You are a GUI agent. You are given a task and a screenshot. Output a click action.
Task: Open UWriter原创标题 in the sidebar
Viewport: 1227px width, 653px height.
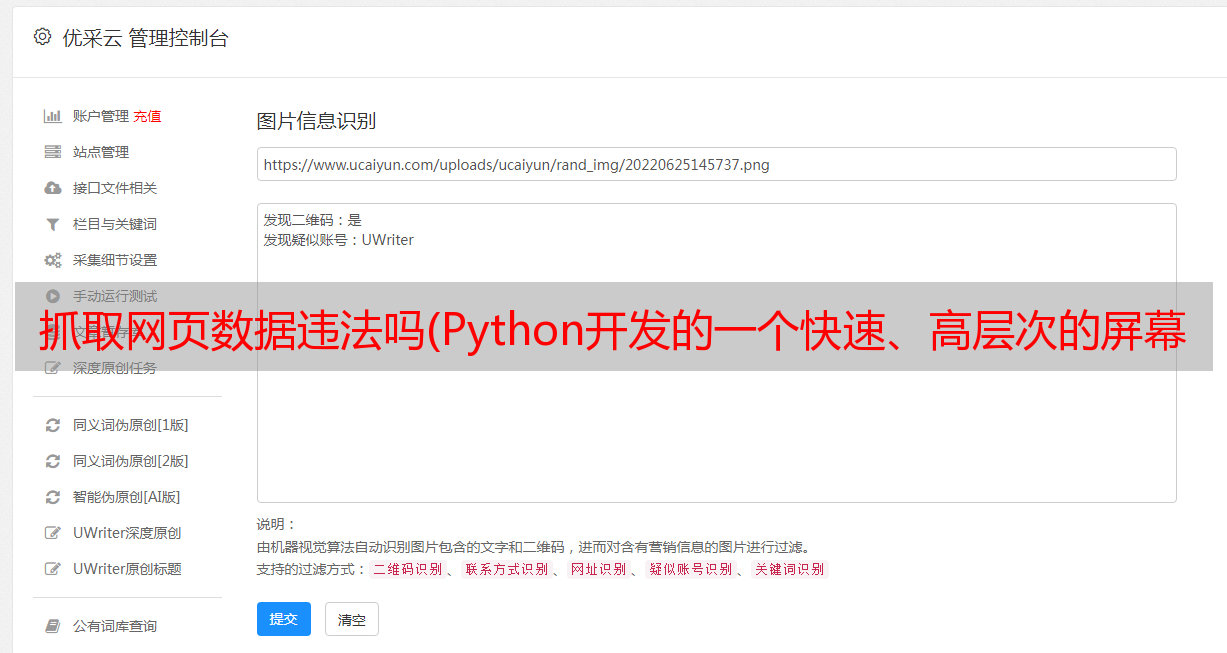[x=127, y=569]
